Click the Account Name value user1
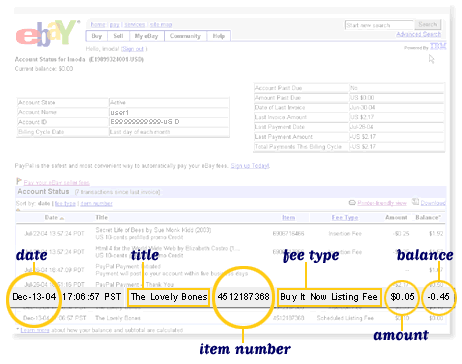This screenshot has height=364, width=462. [119, 113]
